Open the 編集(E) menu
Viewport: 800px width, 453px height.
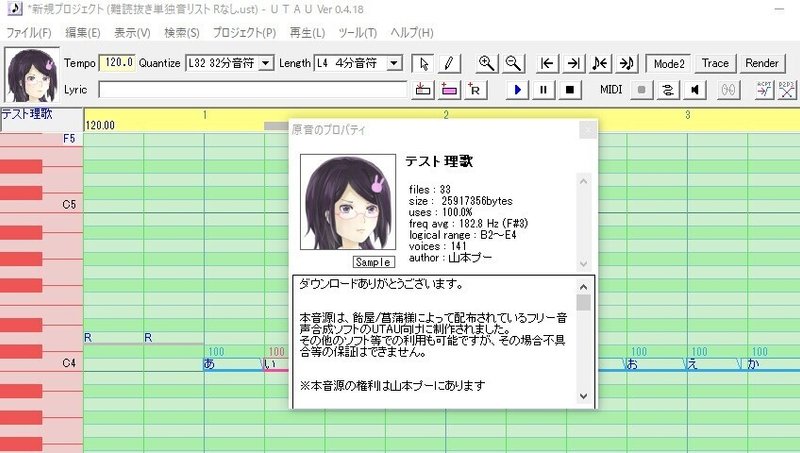click(83, 33)
